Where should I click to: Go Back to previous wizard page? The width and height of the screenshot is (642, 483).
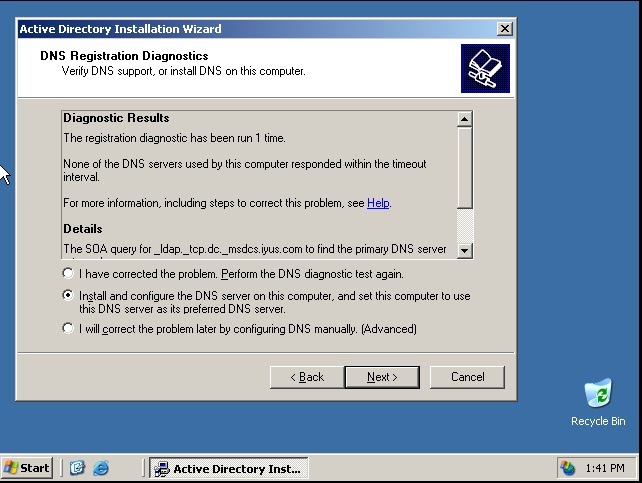click(307, 377)
